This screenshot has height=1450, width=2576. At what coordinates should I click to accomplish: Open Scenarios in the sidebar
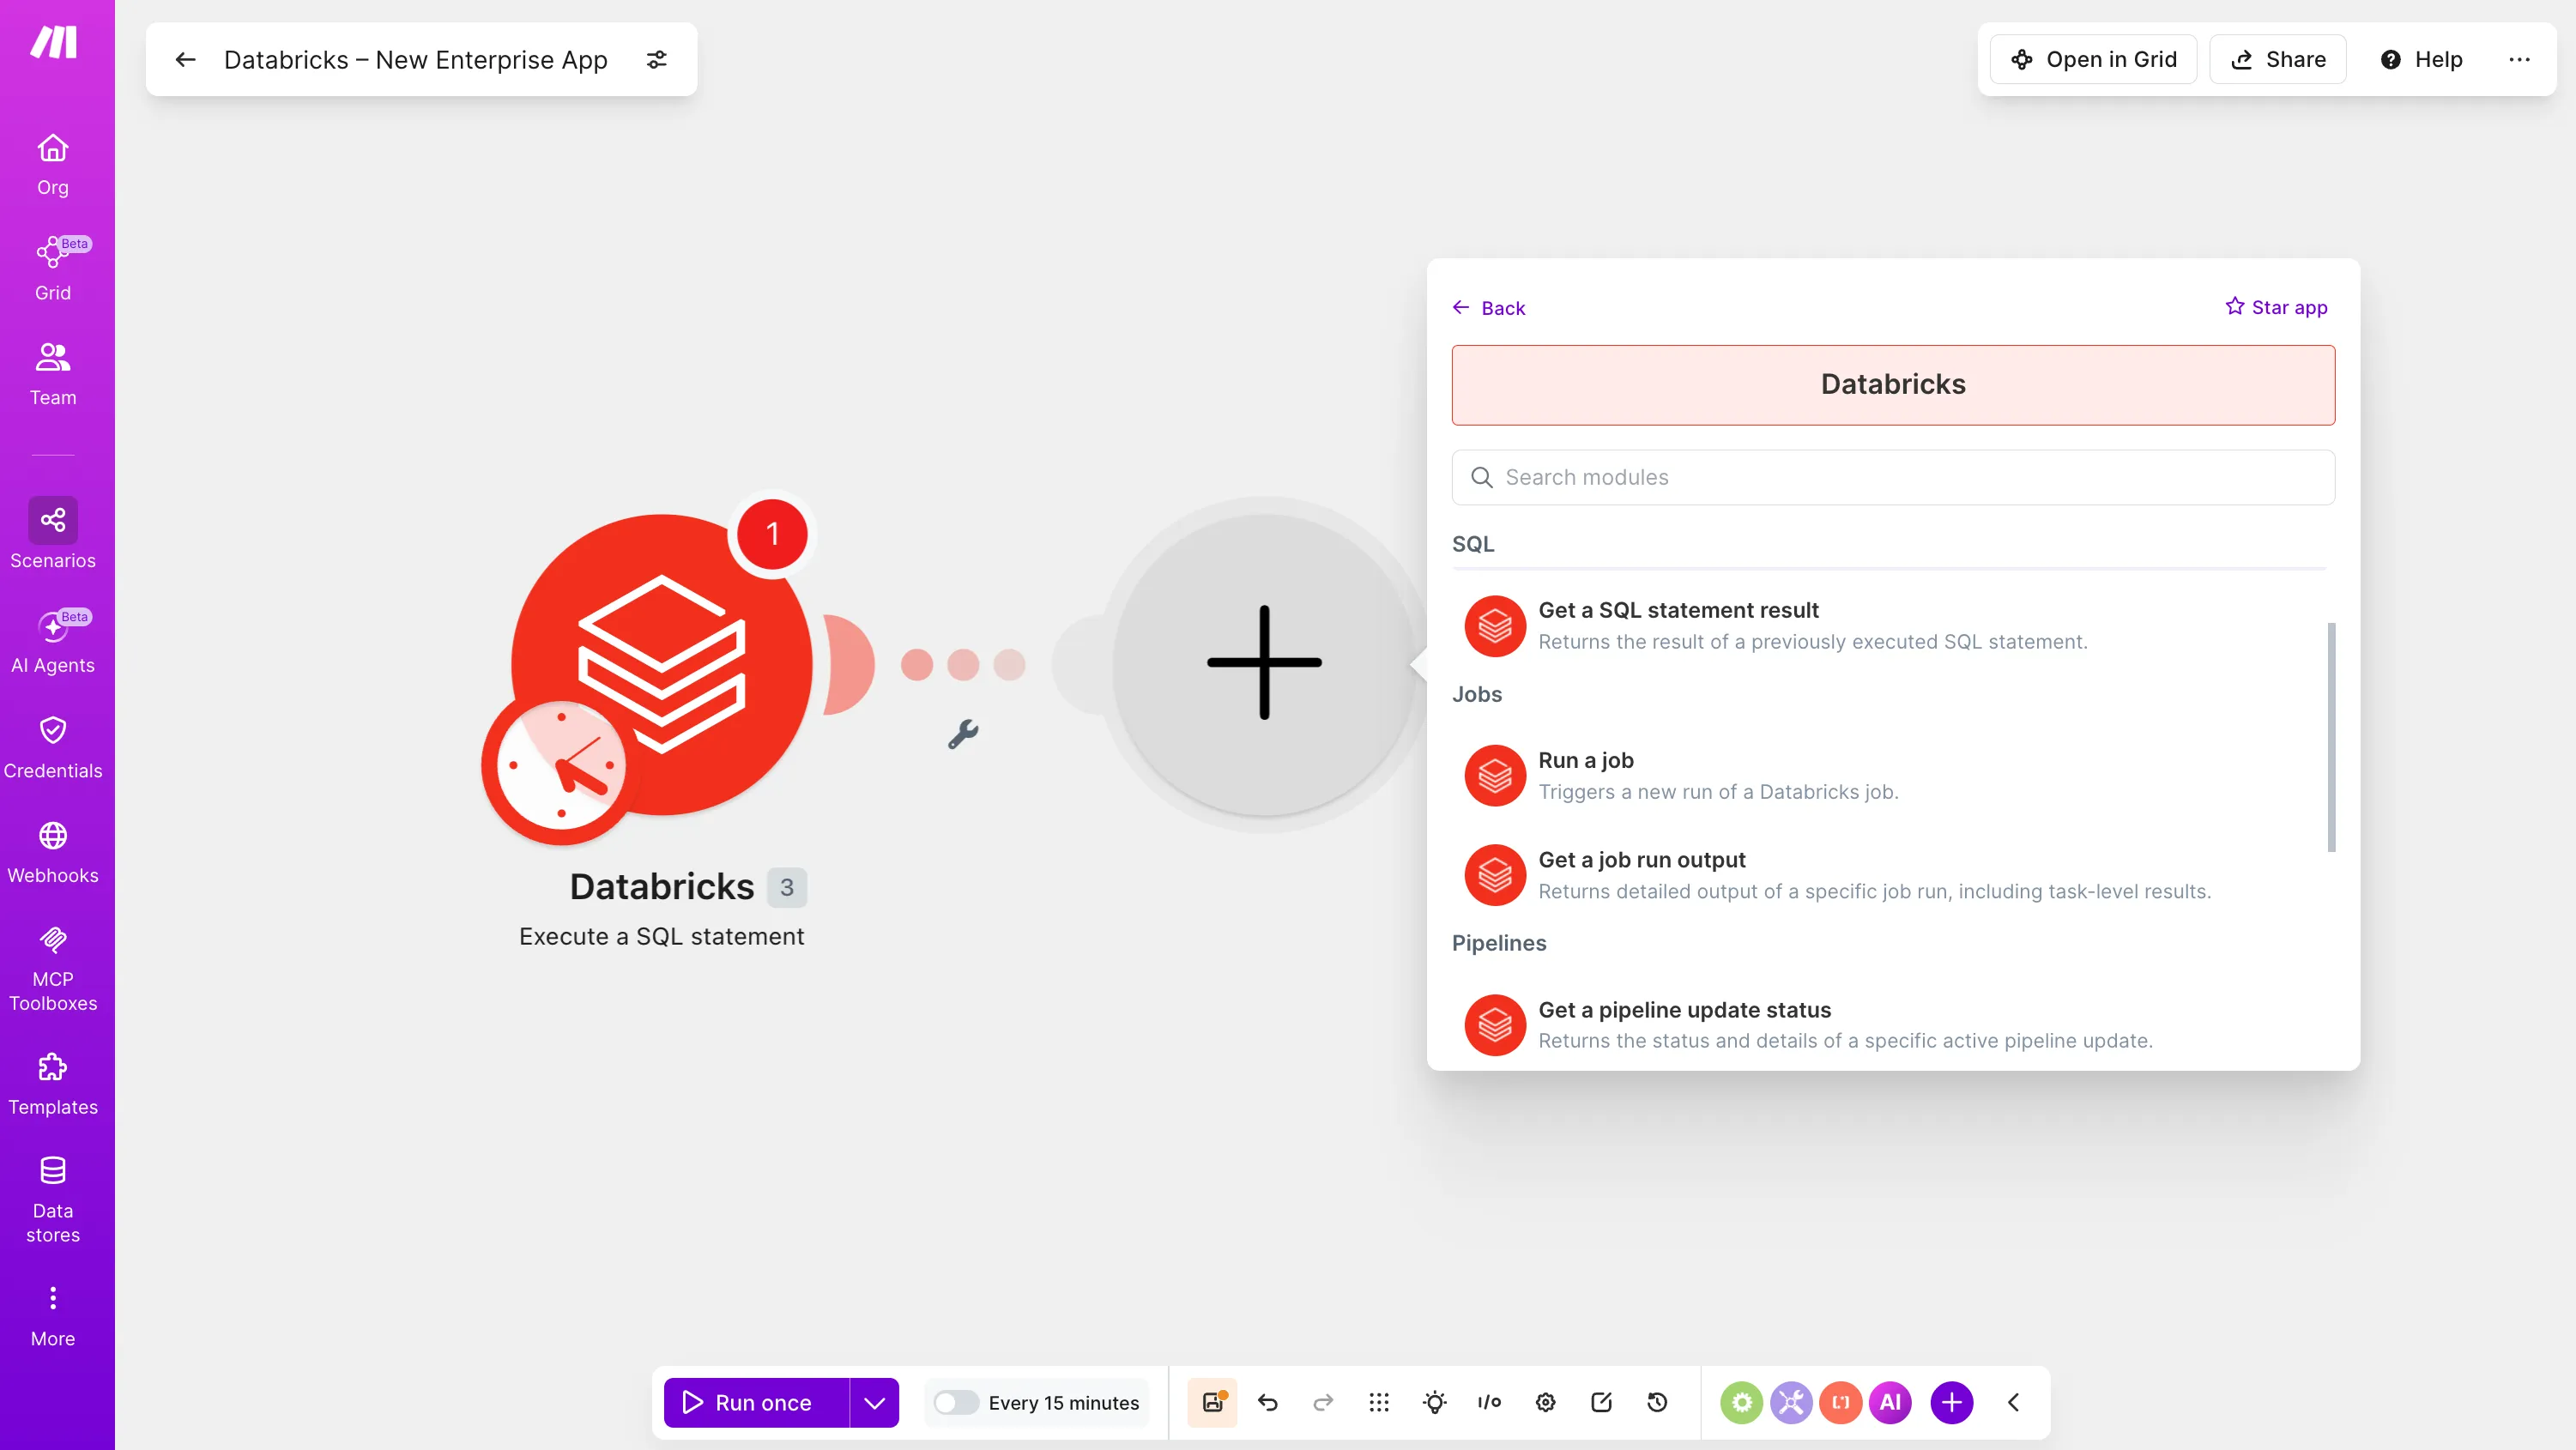pyautogui.click(x=53, y=535)
